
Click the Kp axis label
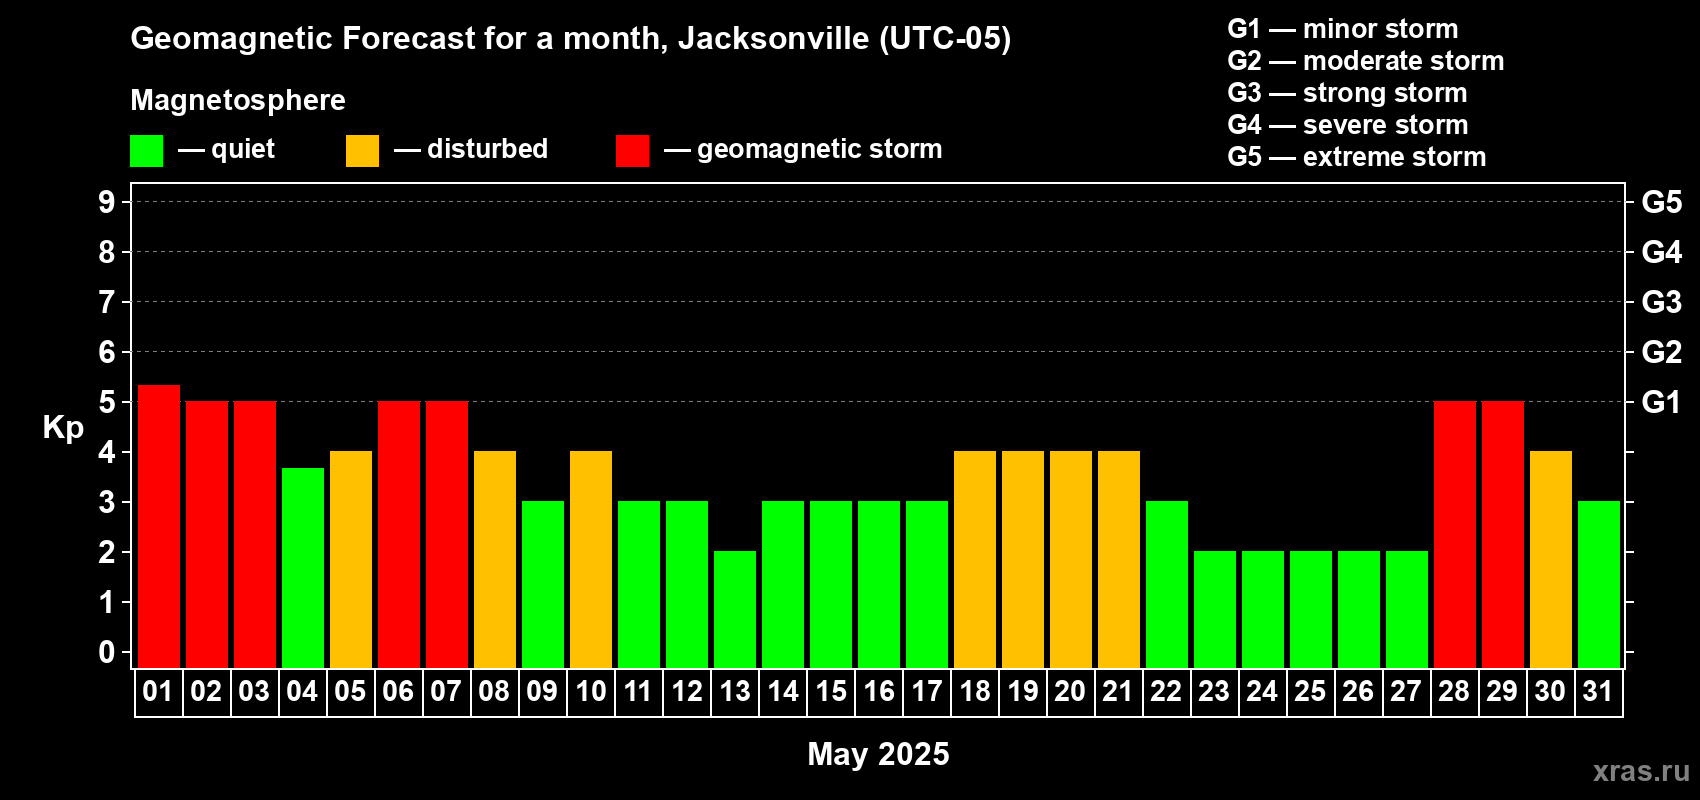(63, 428)
